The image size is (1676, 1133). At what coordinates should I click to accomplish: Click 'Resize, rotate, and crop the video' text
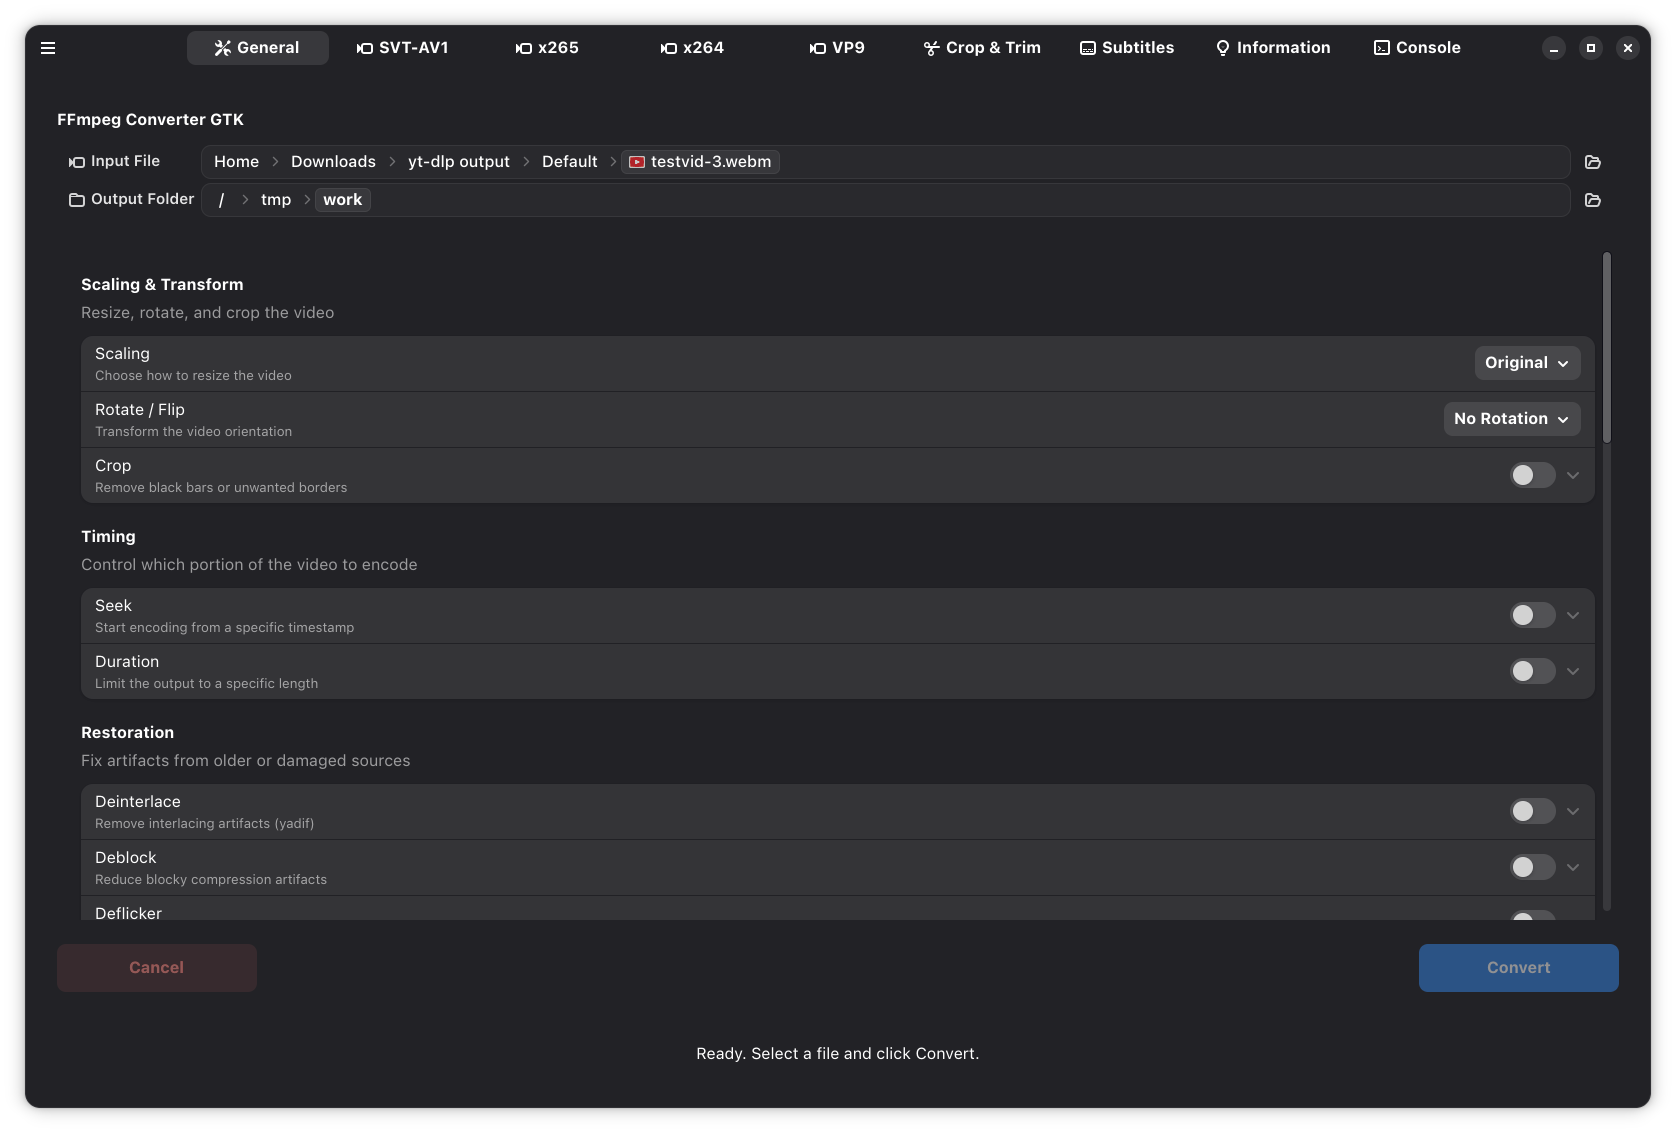208,313
